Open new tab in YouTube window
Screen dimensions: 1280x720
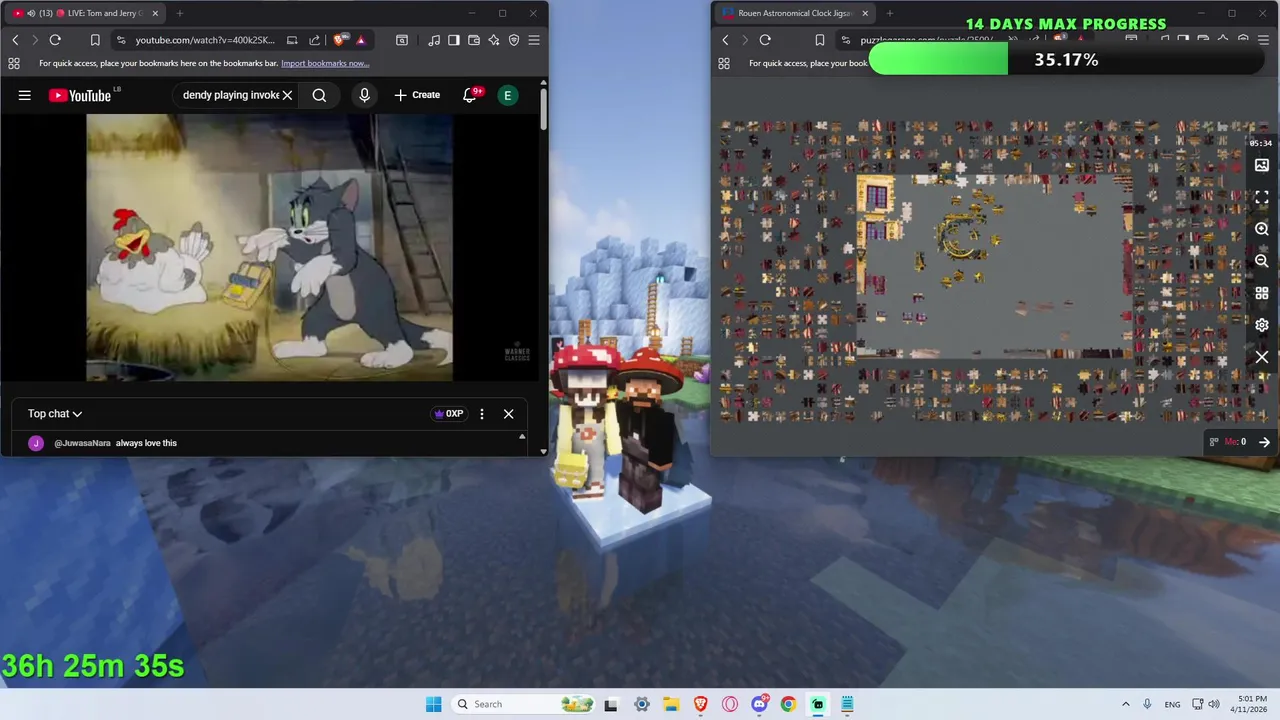point(180,13)
